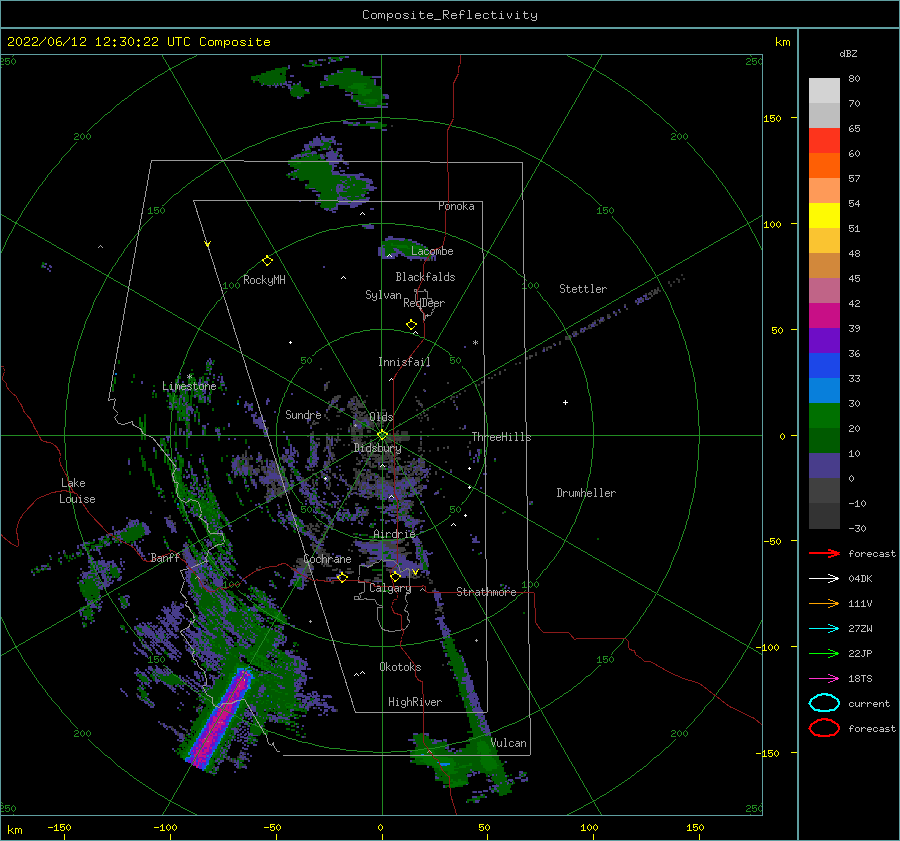Click the green 30 dBZ swatch
Viewport: 900px width, 841px height.
coord(824,415)
